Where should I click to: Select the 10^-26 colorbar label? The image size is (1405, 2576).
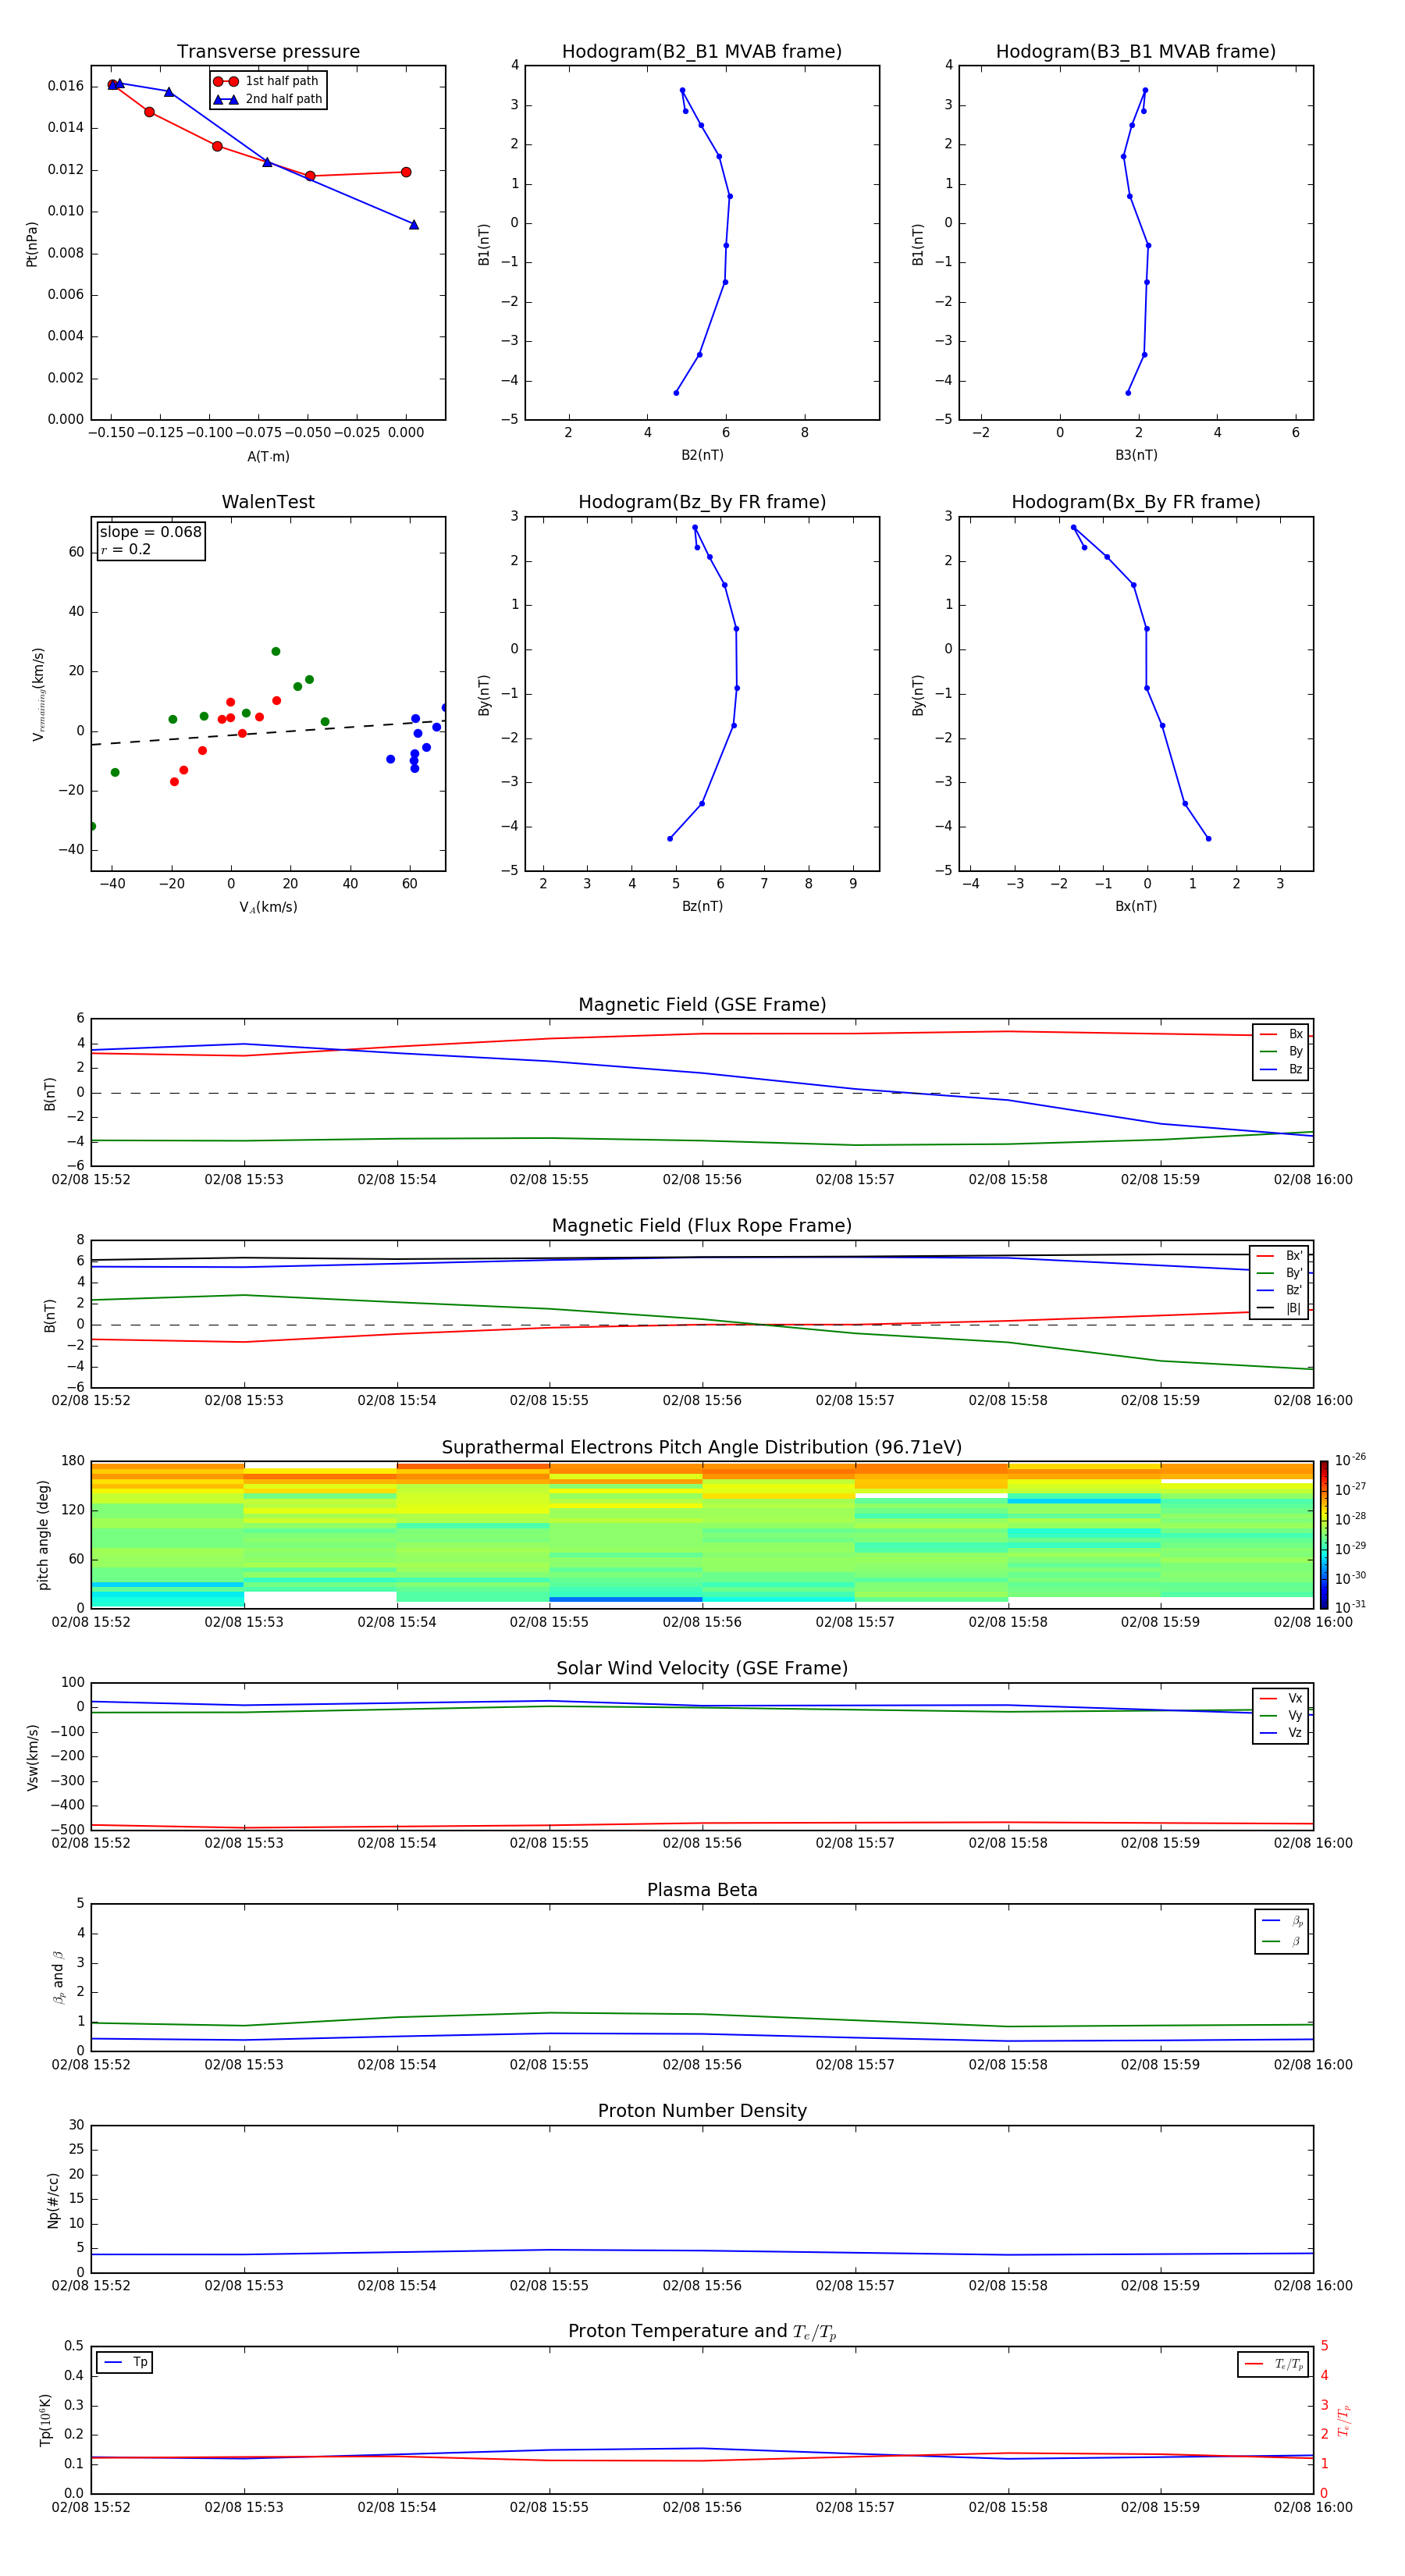click(x=1350, y=1460)
